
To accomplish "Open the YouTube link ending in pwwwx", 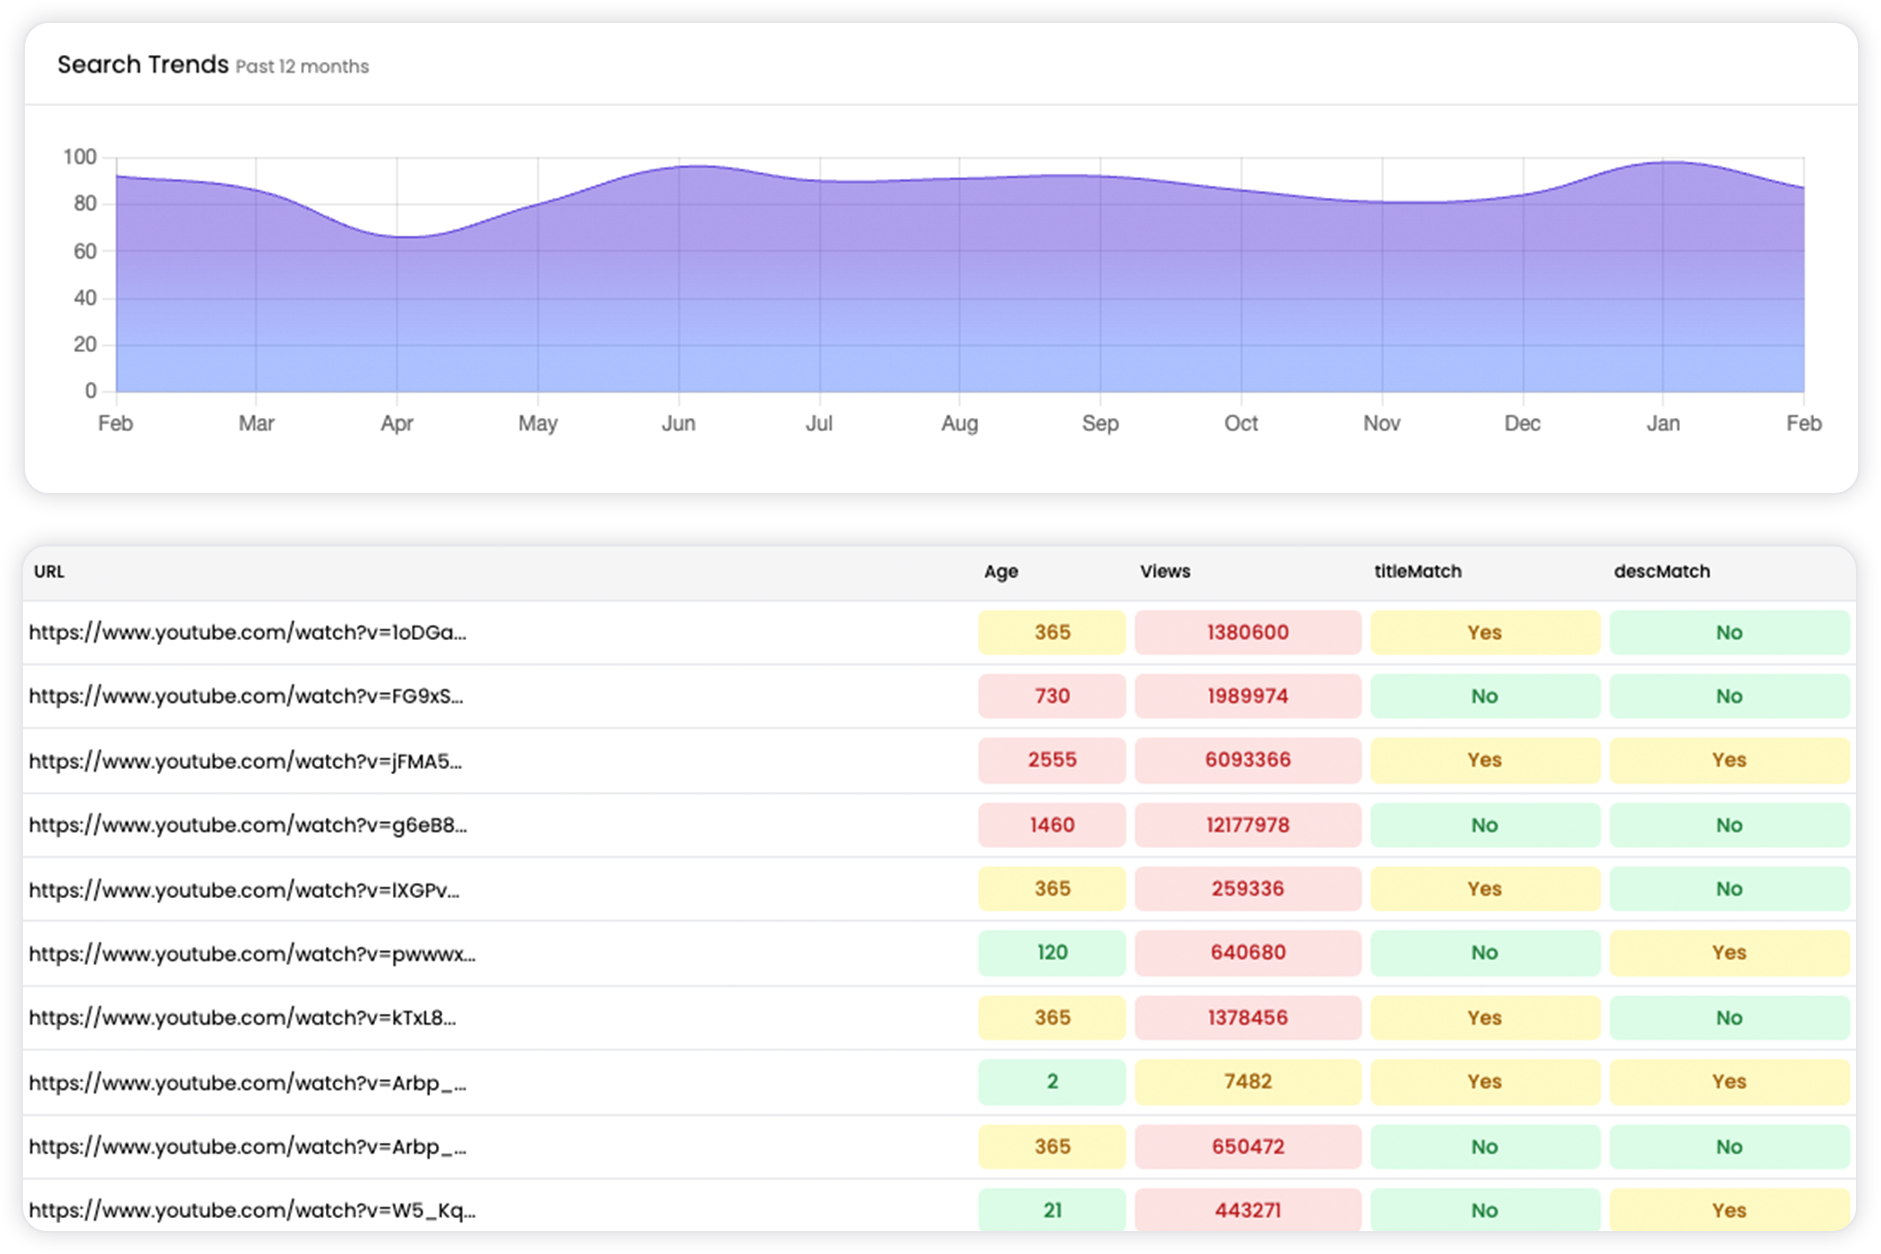I will (x=252, y=953).
